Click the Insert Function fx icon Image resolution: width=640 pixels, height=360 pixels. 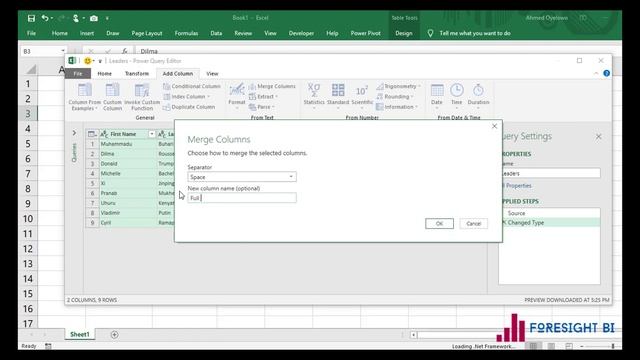pyautogui.click(x=124, y=51)
